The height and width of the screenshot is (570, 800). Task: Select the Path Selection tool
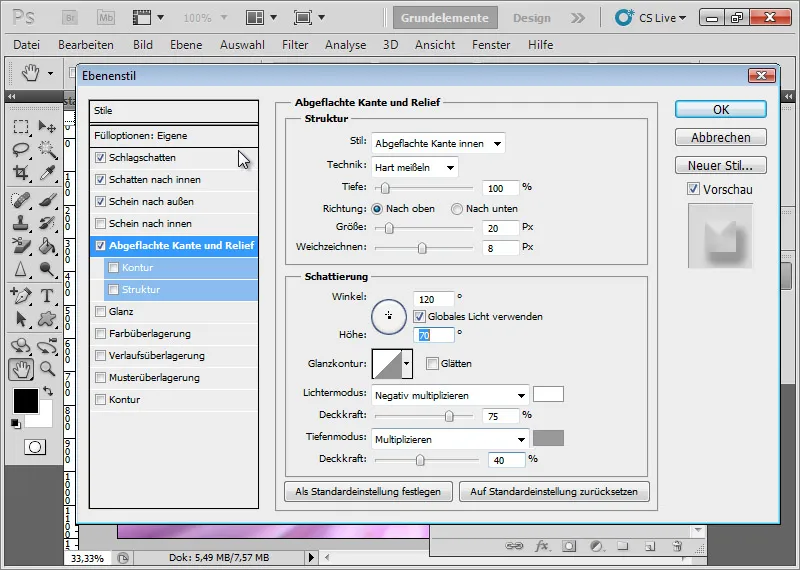pyautogui.click(x=20, y=319)
